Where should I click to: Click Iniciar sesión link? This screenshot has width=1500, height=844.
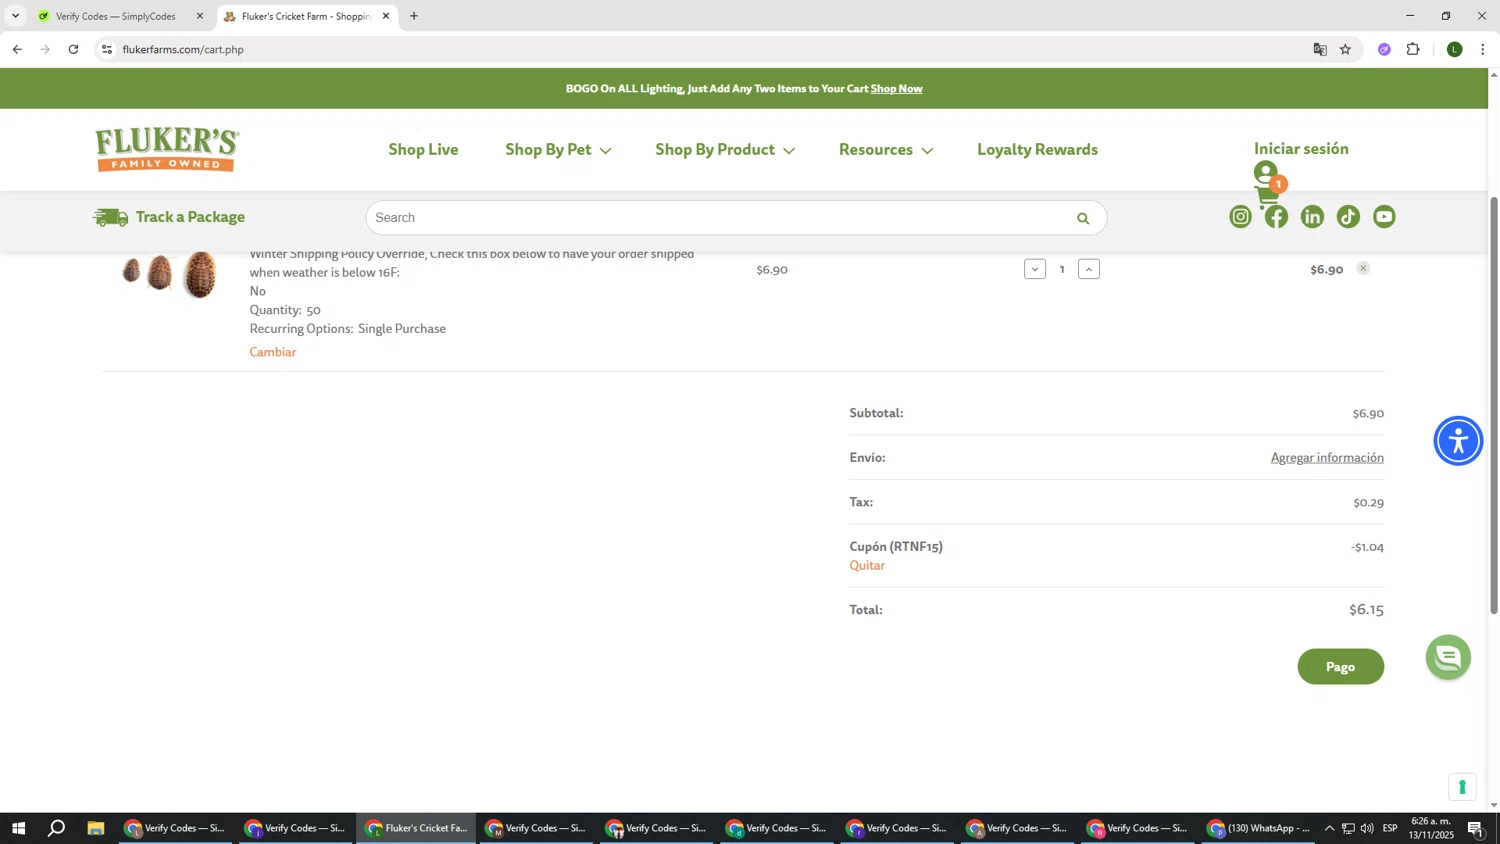1301,148
